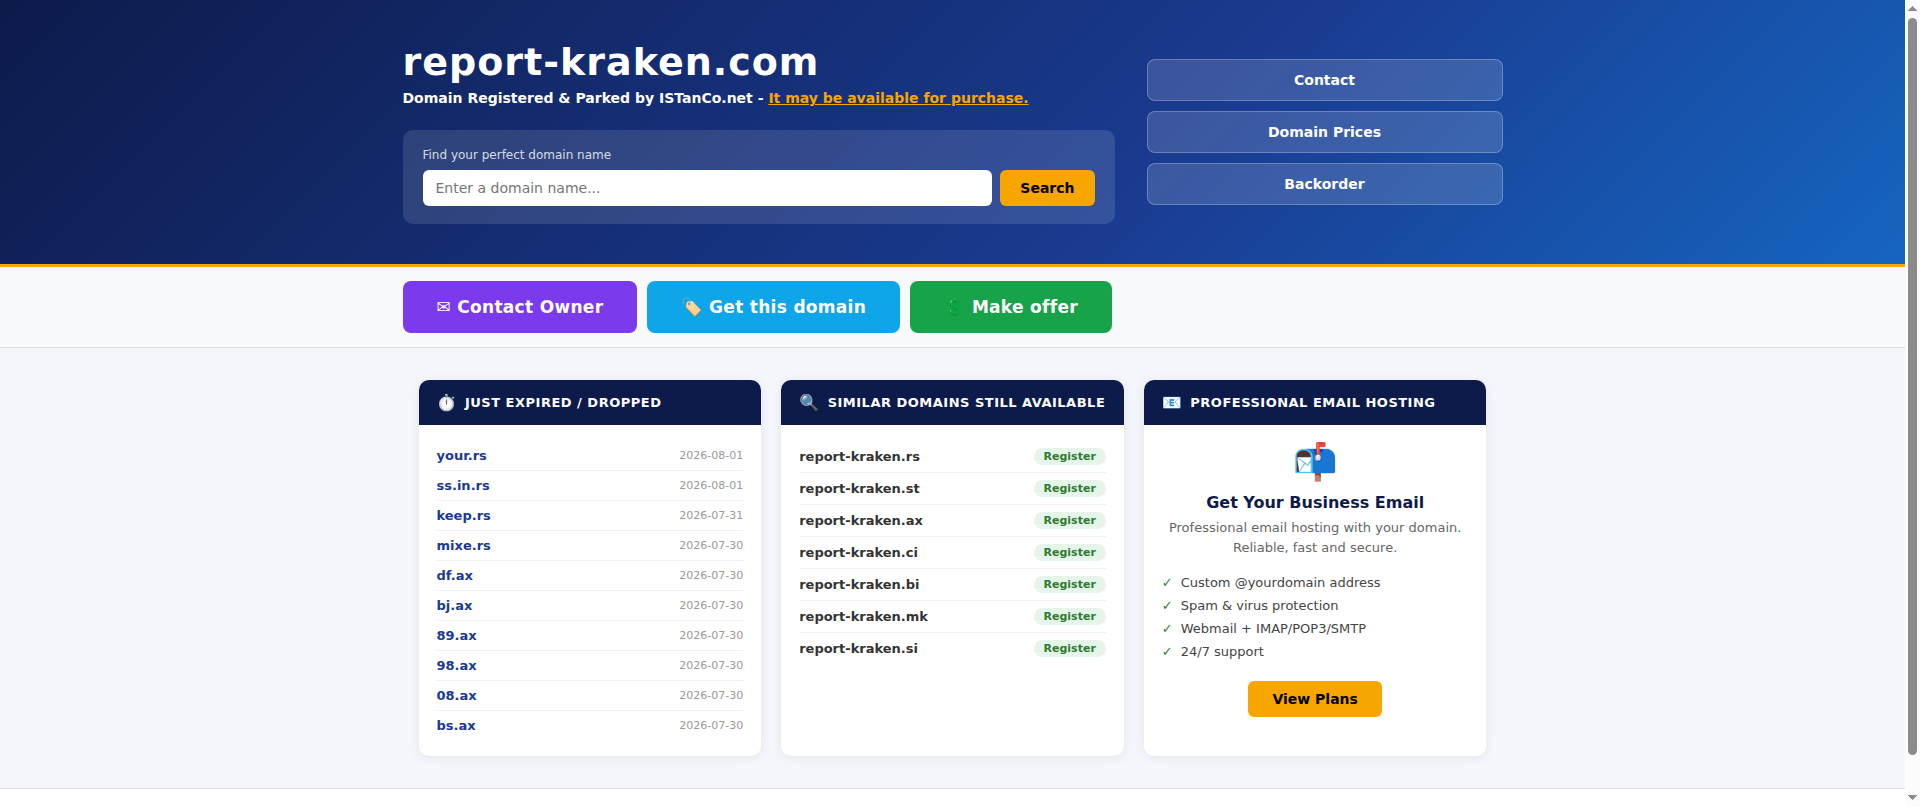Click the price tag icon in Get this domain
Screen dimensions: 1920x807
tap(692, 307)
